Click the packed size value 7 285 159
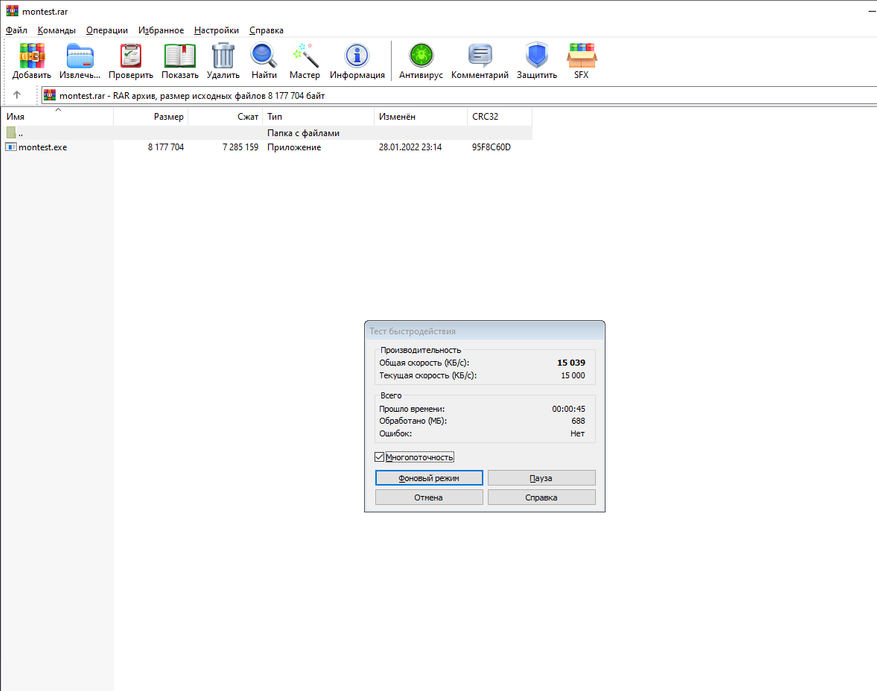 (x=241, y=147)
